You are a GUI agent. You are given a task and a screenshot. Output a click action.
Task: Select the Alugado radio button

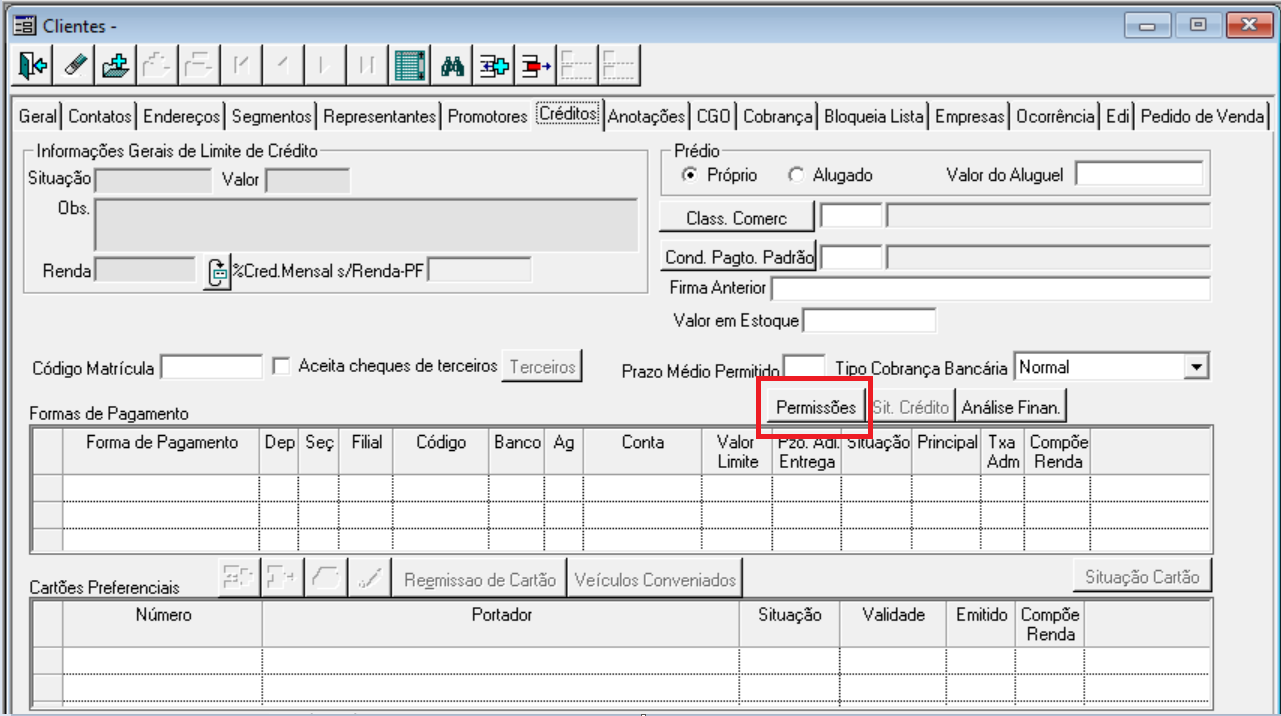[796, 175]
